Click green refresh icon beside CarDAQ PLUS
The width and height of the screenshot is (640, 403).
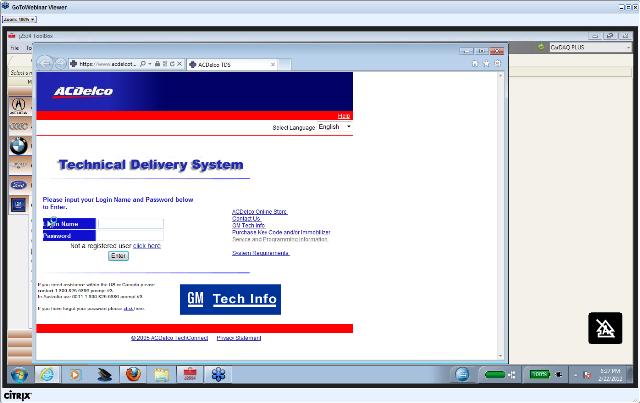point(541,47)
